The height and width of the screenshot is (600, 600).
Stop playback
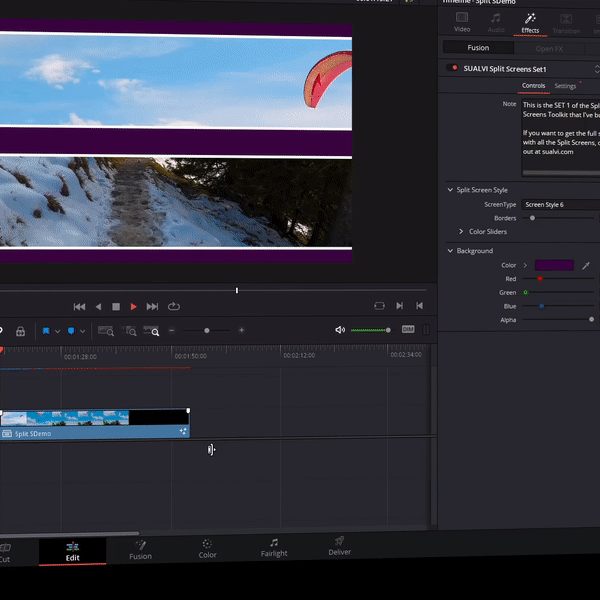[116, 307]
